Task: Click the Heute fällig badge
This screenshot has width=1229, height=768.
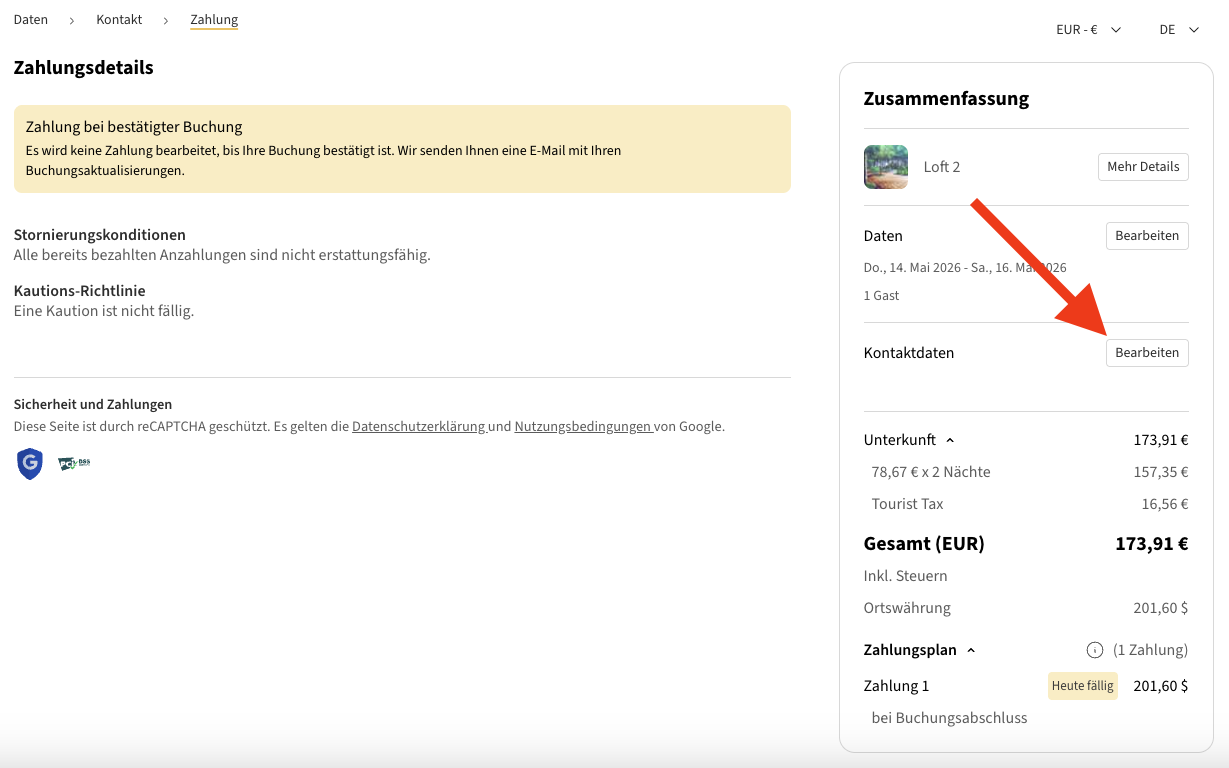Action: 1082,686
